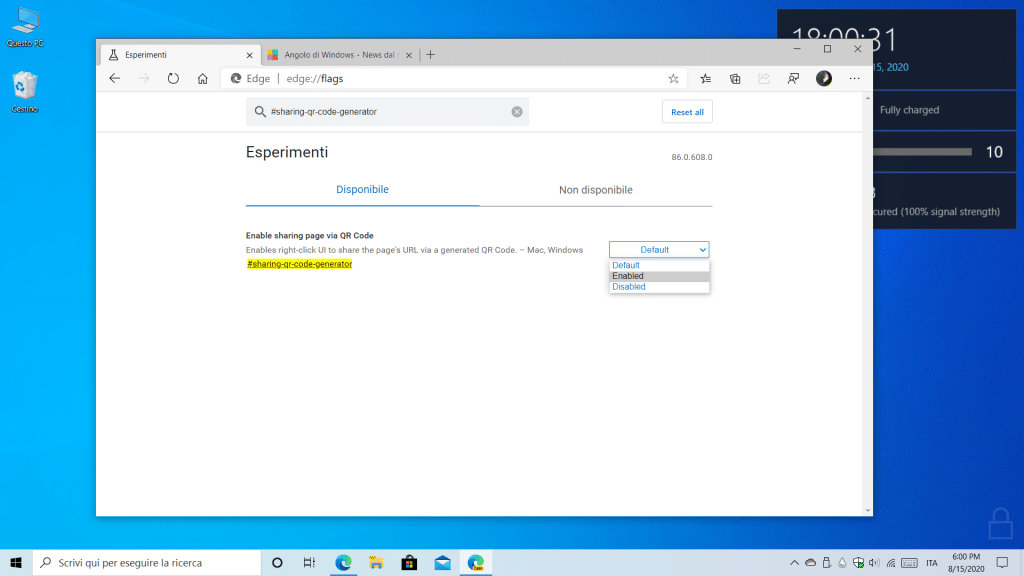
Task: Pick the Default option in list
Action: [x=626, y=265]
